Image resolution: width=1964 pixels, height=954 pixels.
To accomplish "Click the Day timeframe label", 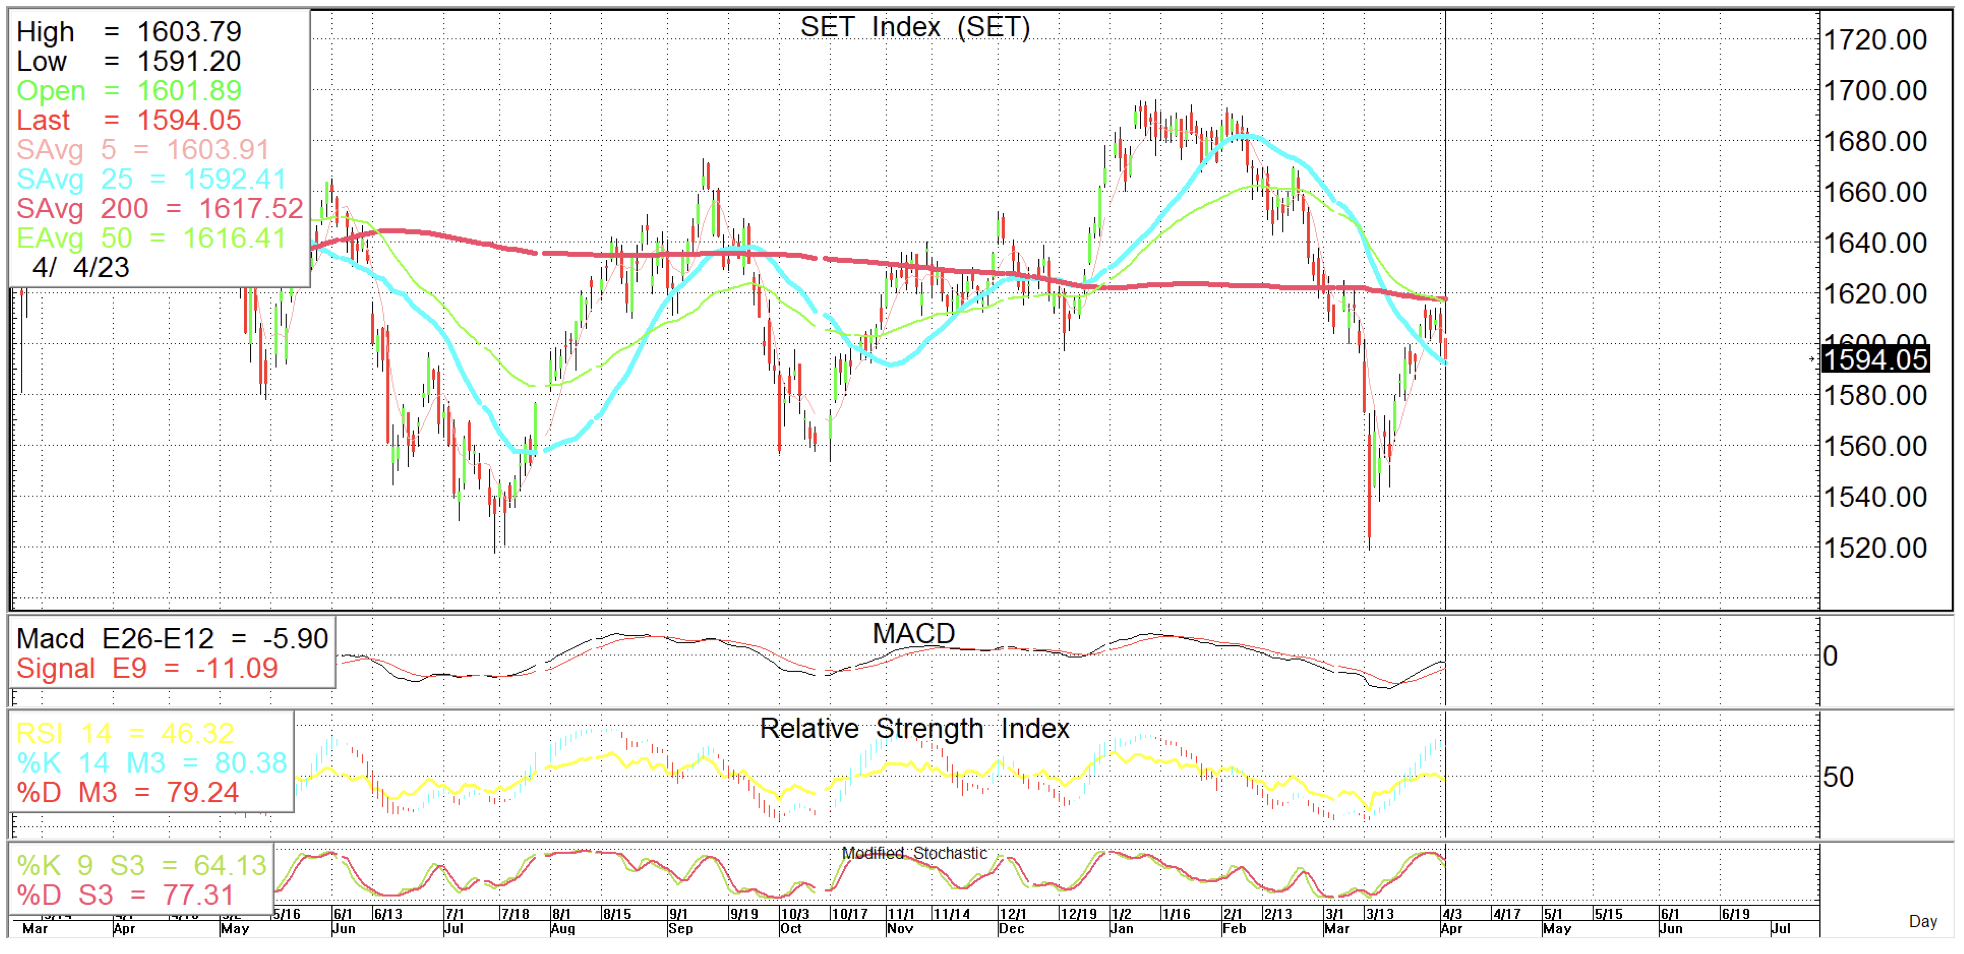I will pyautogui.click(x=1923, y=921).
